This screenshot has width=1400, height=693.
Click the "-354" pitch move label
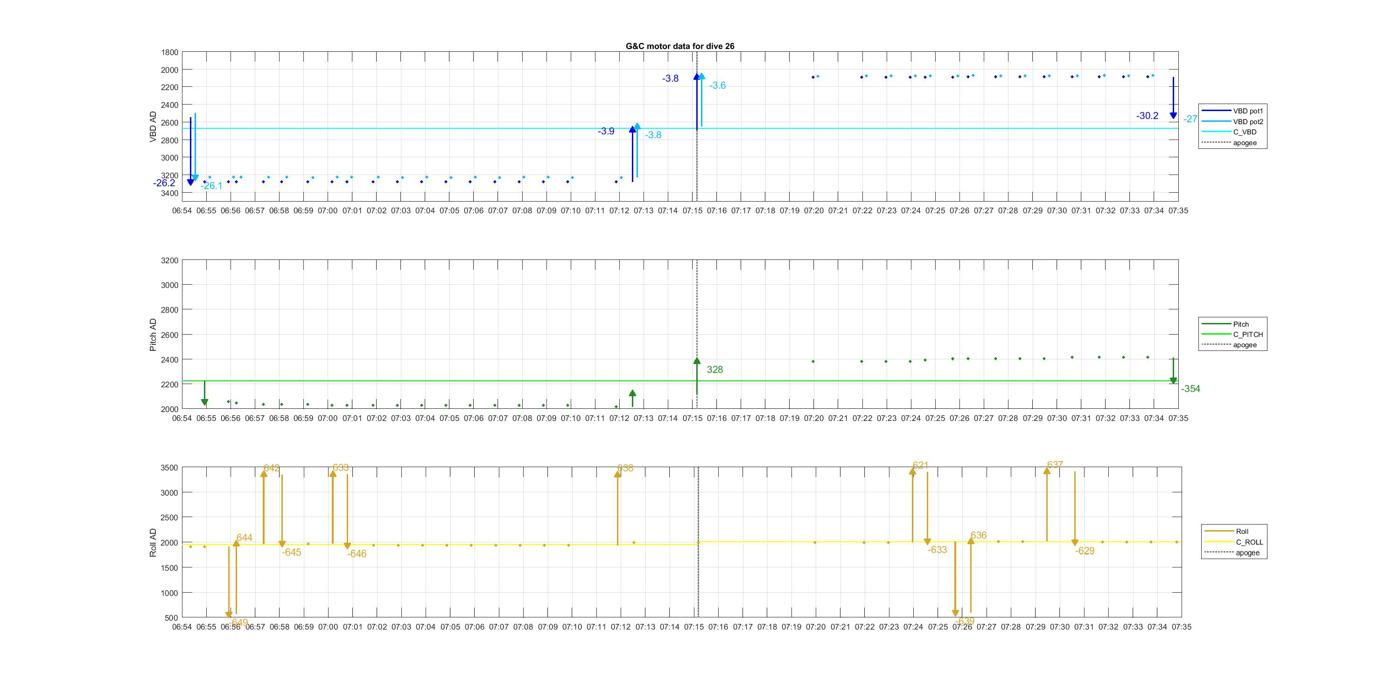pos(1190,388)
